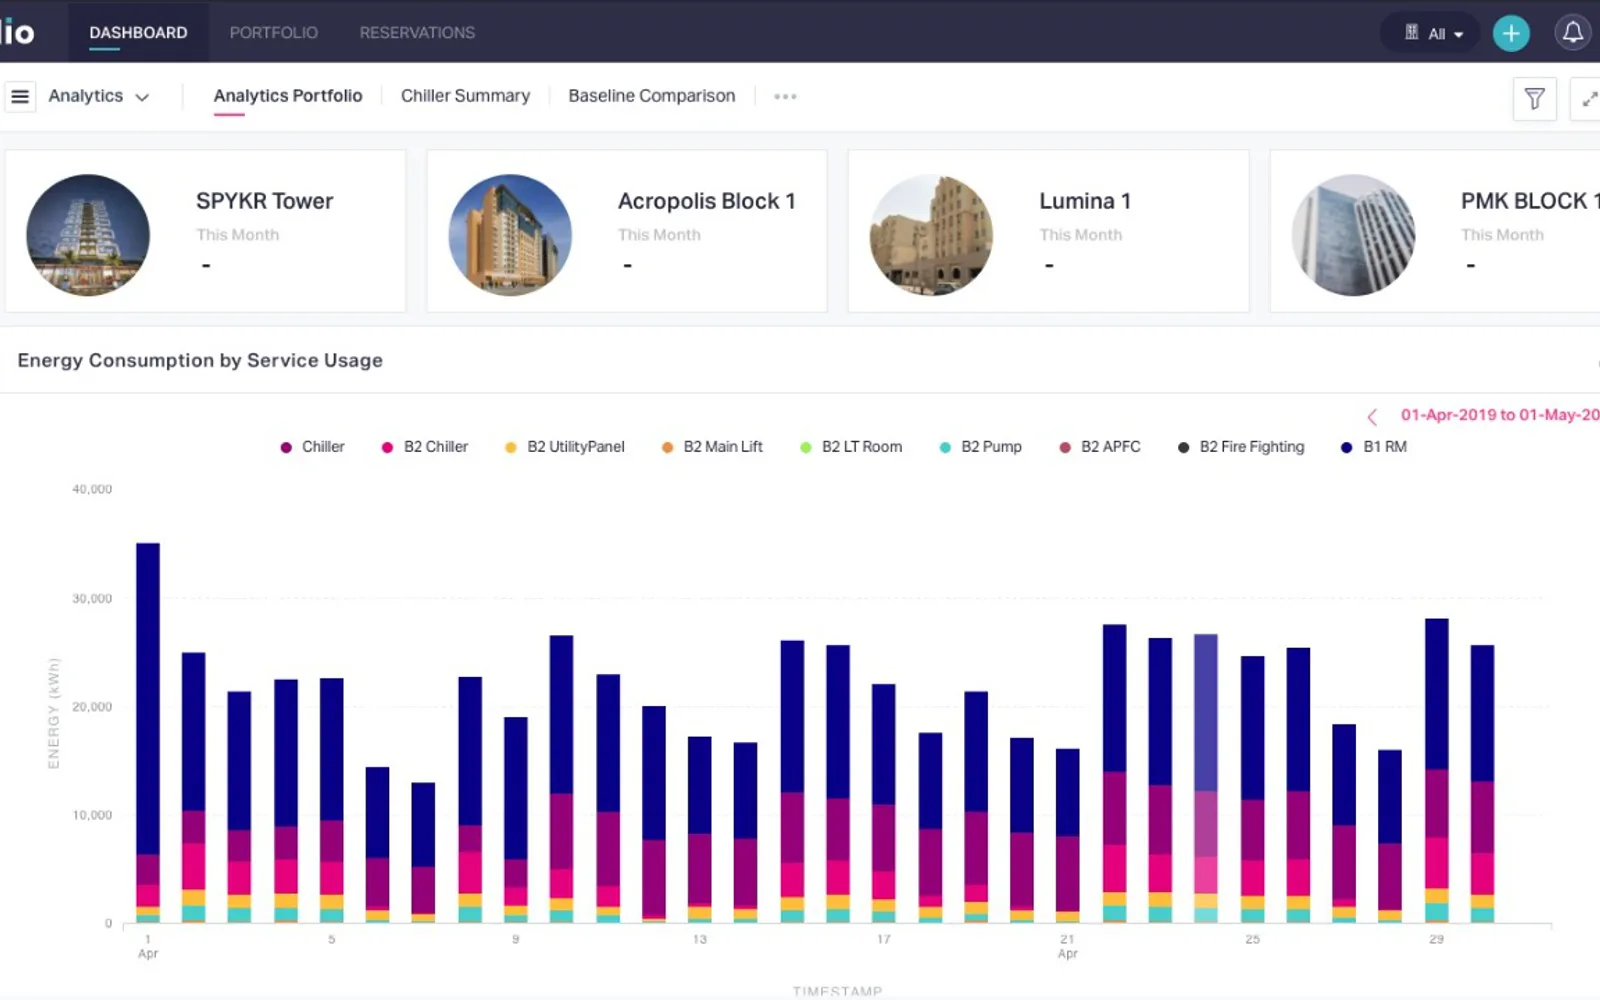Open the PMK BLOCK card
This screenshot has width=1600, height=1000.
click(1435, 231)
